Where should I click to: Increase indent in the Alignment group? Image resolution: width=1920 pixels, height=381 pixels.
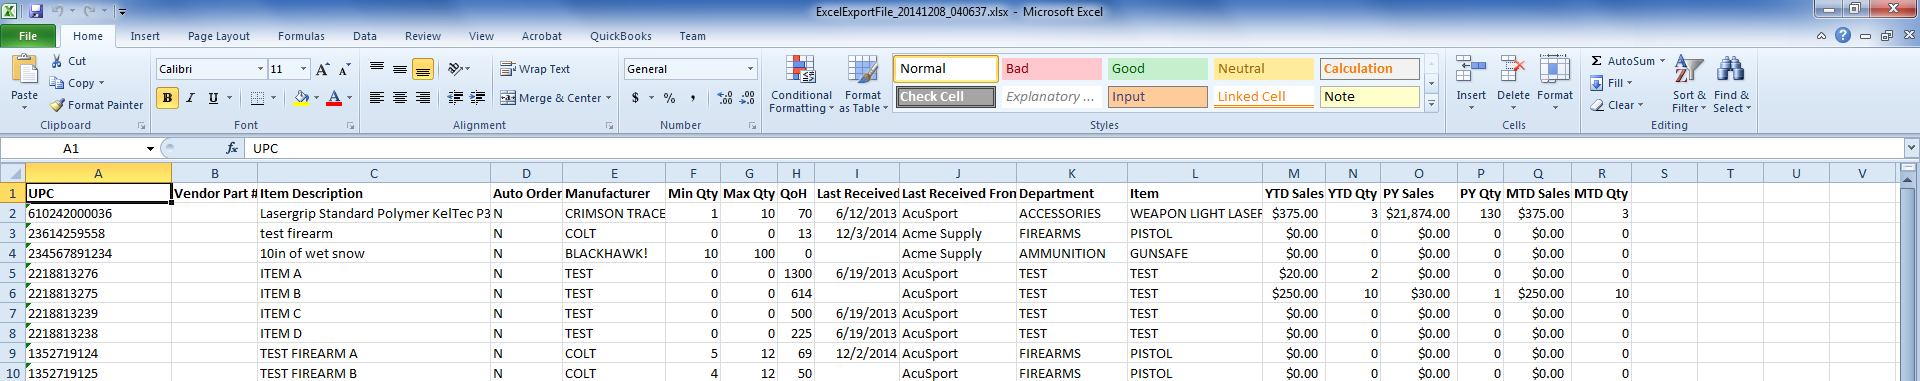[x=478, y=98]
